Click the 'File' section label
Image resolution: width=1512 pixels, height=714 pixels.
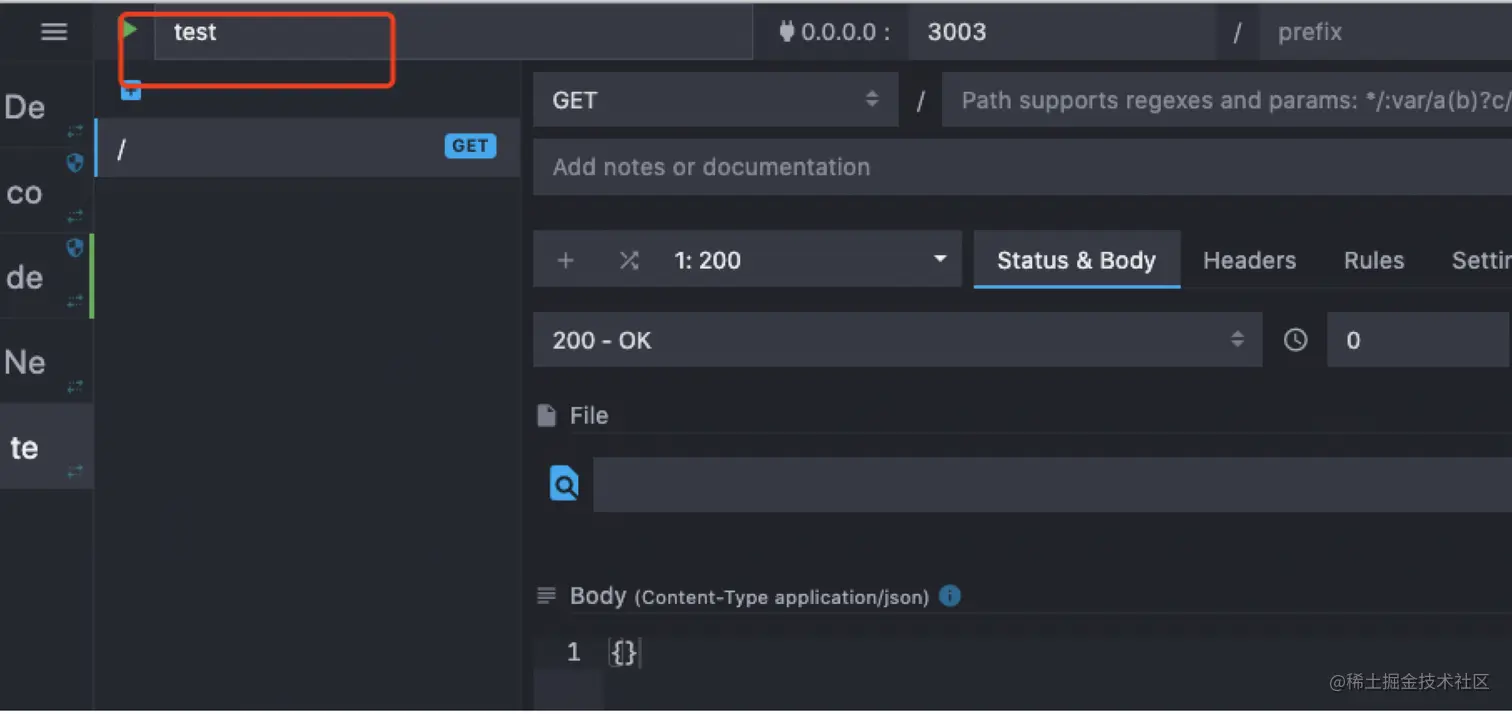[x=589, y=415]
